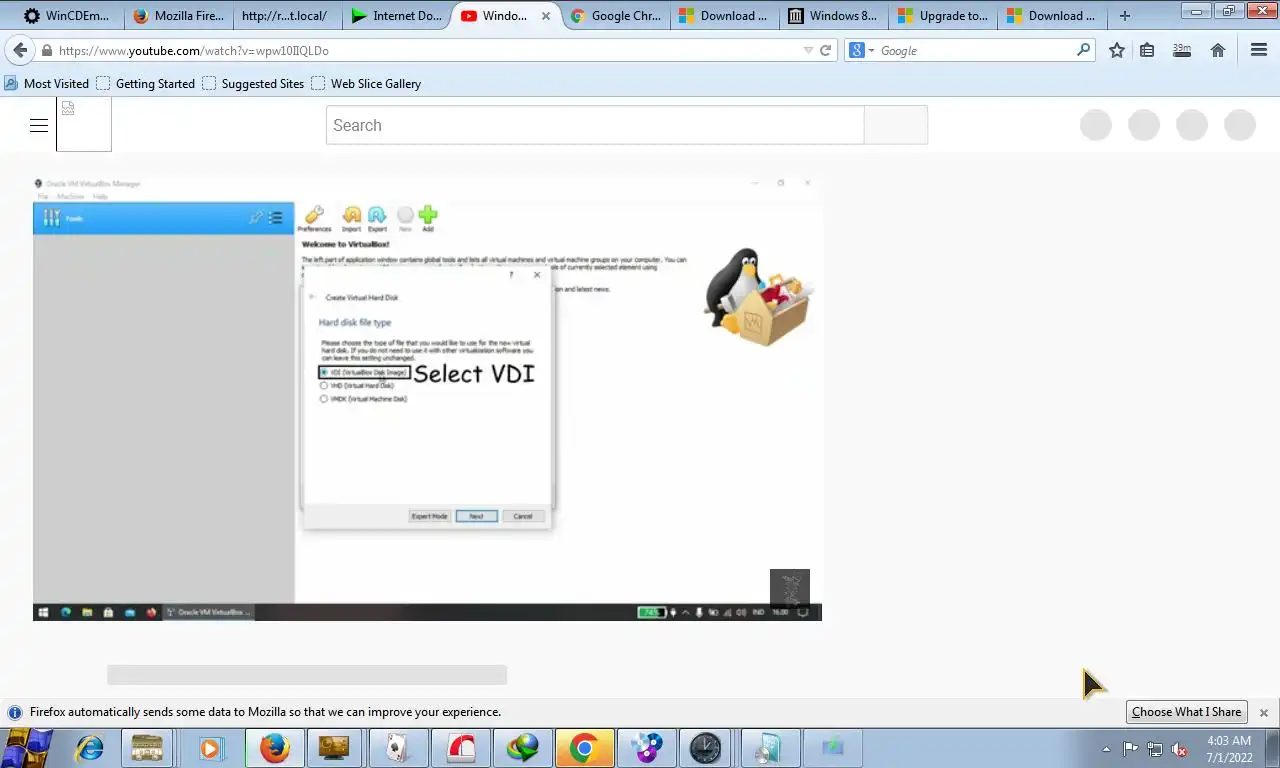Viewport: 1280px width, 768px height.
Task: Open the Getting Started bookmark
Action: 145,83
